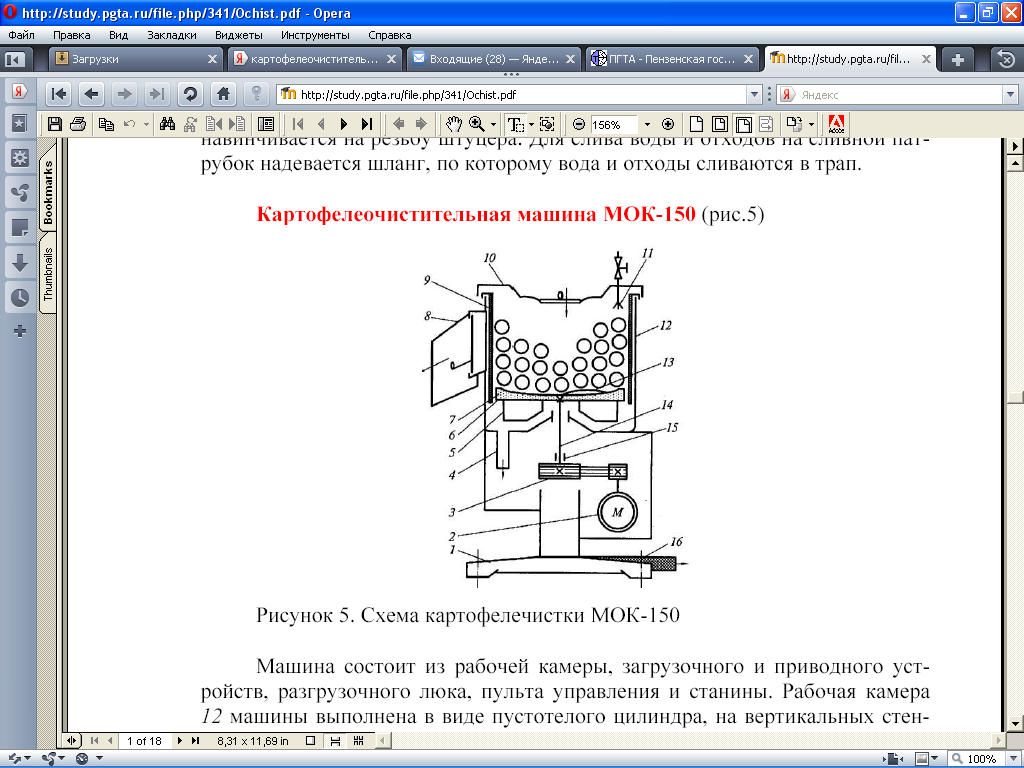Open the Инструменты menu
Image resolution: width=1024 pixels, height=768 pixels.
[x=315, y=35]
